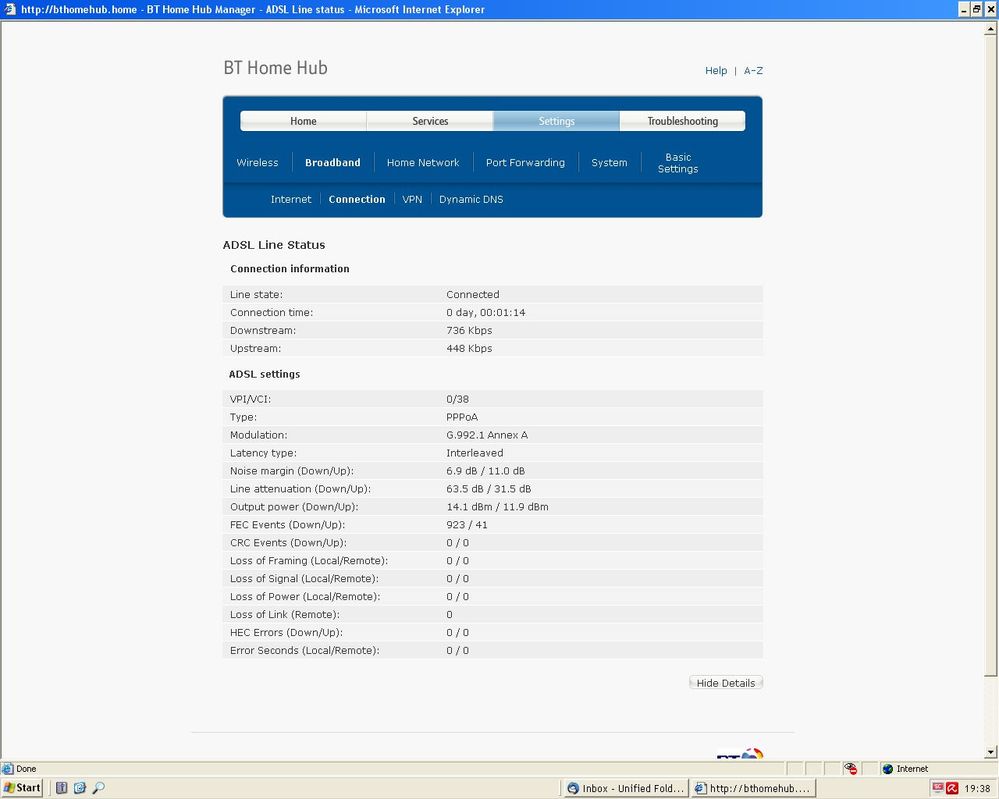Viewport: 999px width, 799px height.
Task: Click the scrollbar up arrow
Action: [991, 29]
